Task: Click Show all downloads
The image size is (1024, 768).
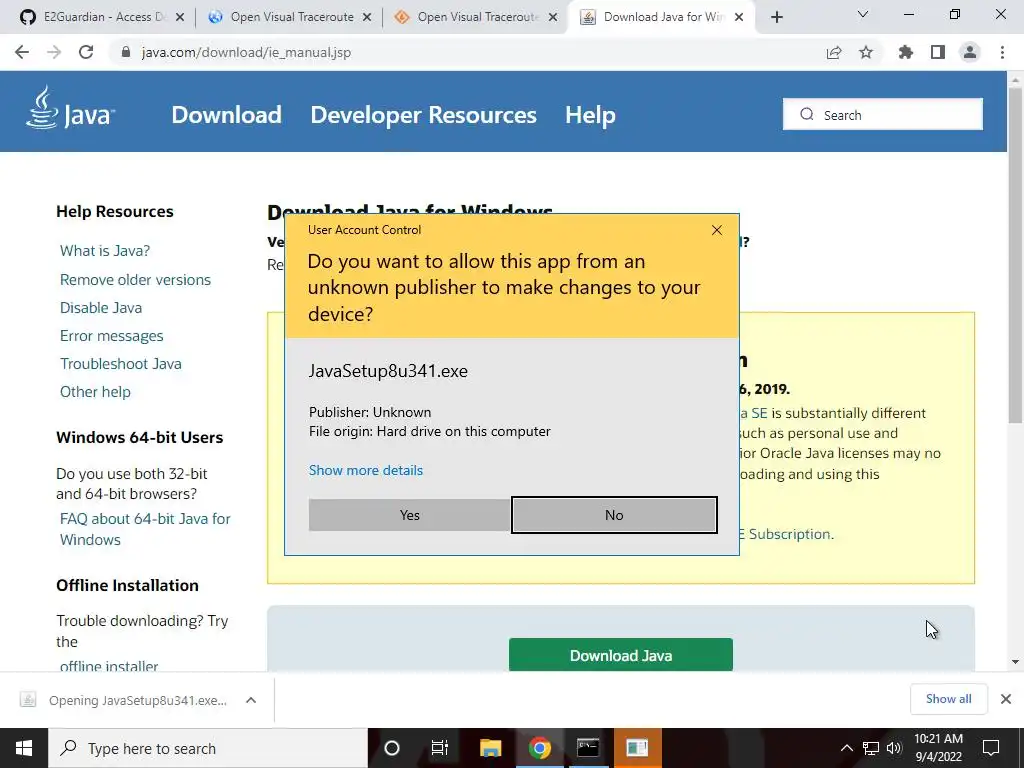Action: tap(948, 699)
